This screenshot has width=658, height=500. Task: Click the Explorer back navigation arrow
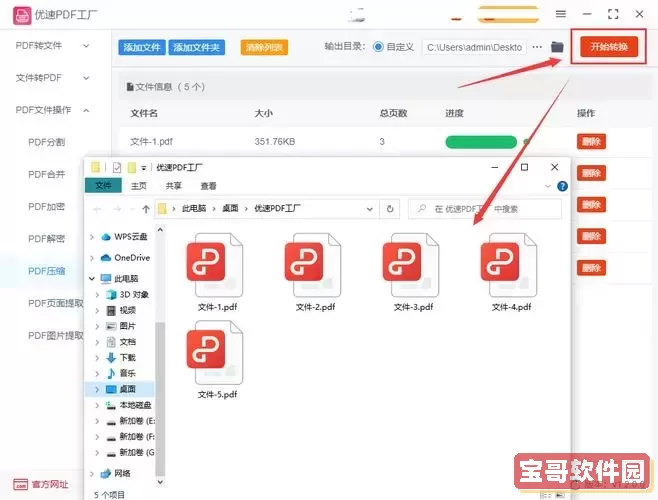(97, 209)
